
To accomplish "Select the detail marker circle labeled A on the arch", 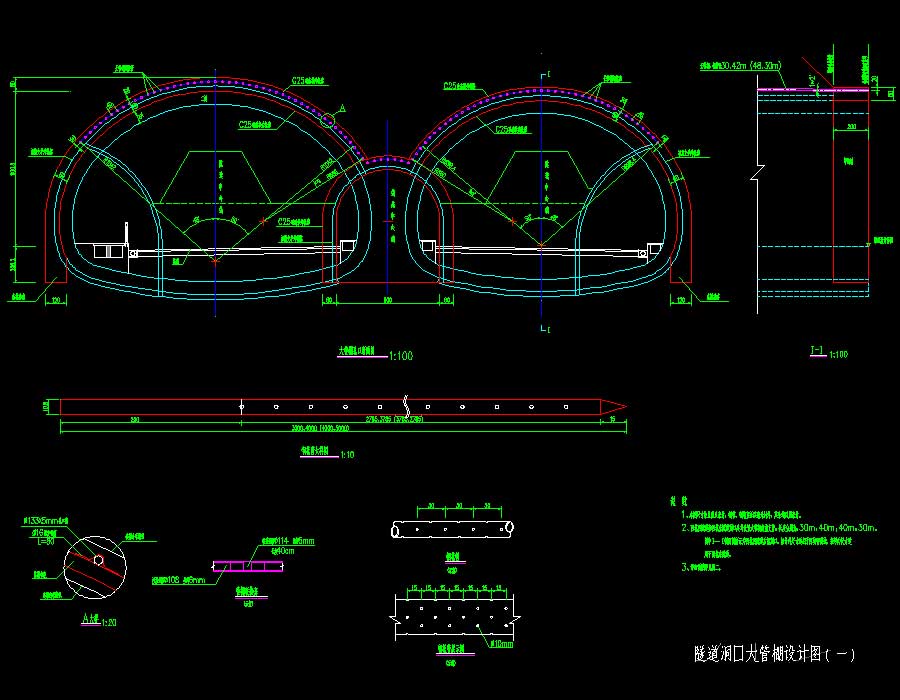I will pos(329,120).
